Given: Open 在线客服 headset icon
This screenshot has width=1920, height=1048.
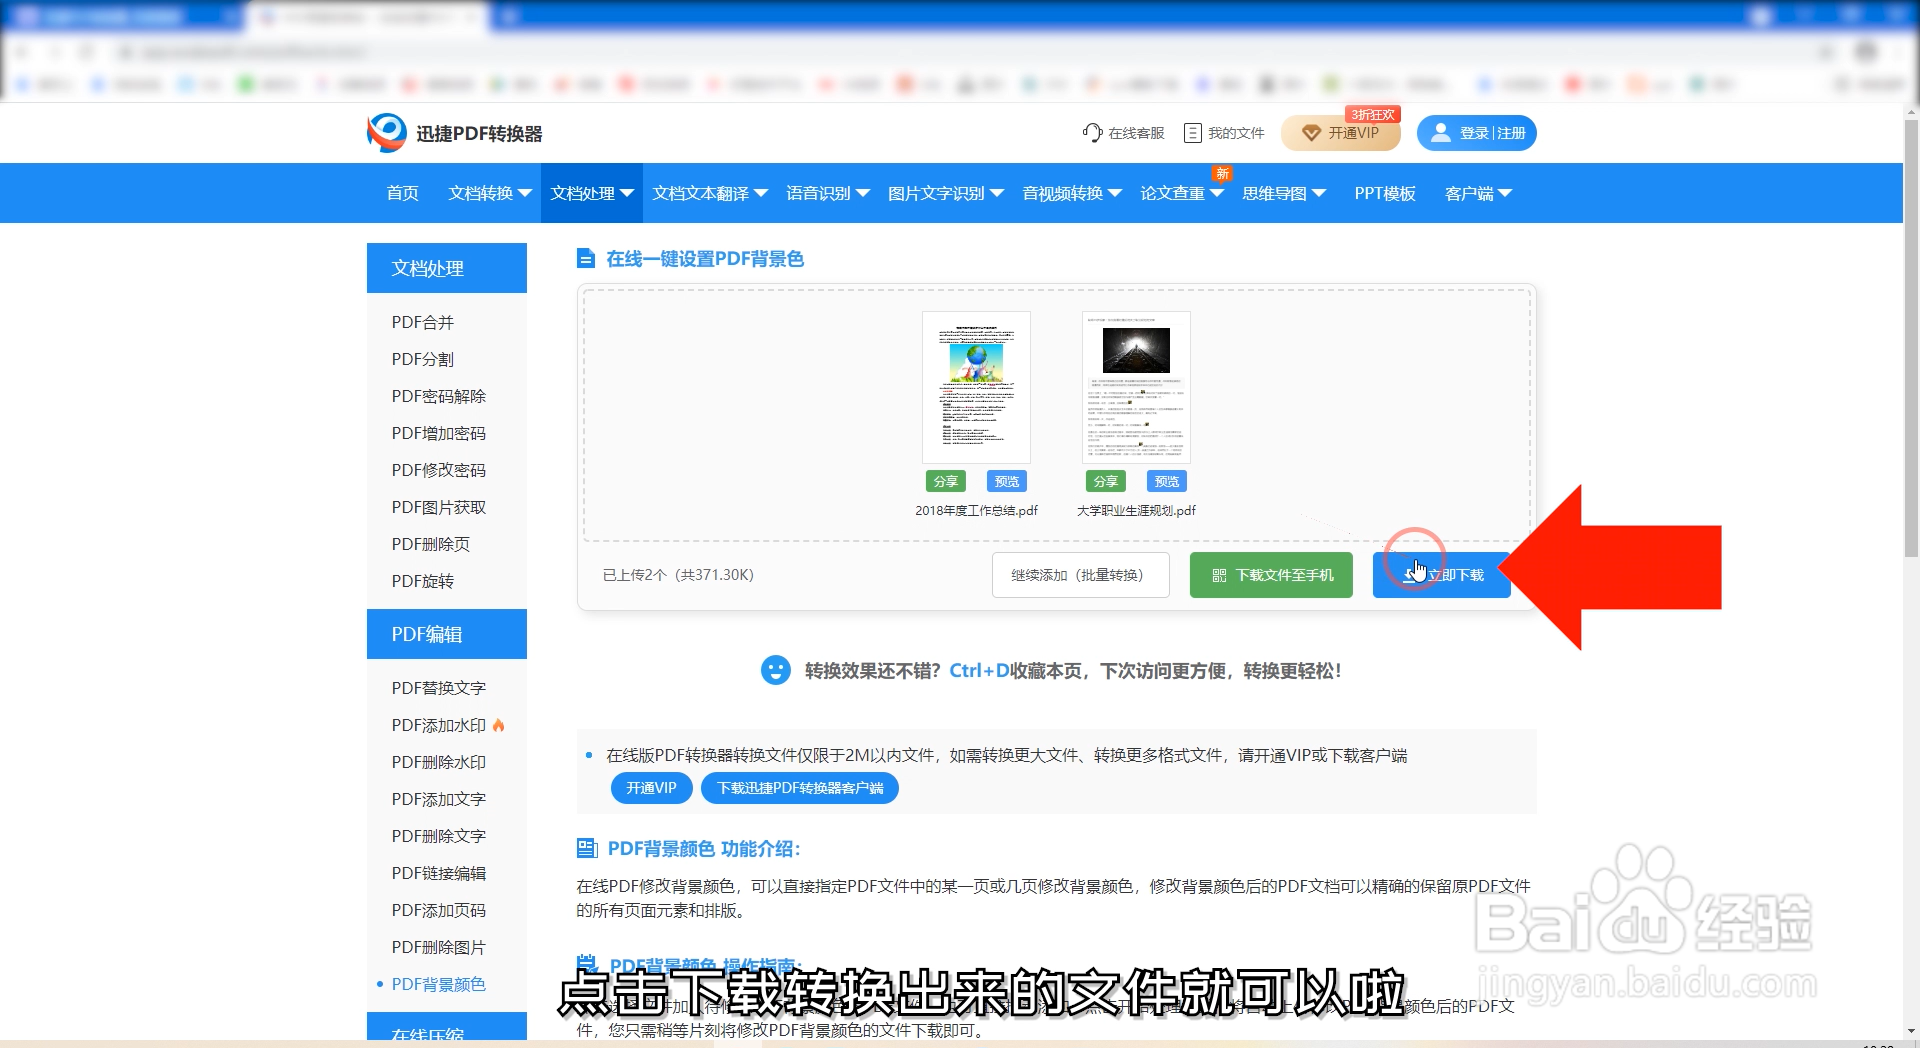Looking at the screenshot, I should pyautogui.click(x=1092, y=133).
